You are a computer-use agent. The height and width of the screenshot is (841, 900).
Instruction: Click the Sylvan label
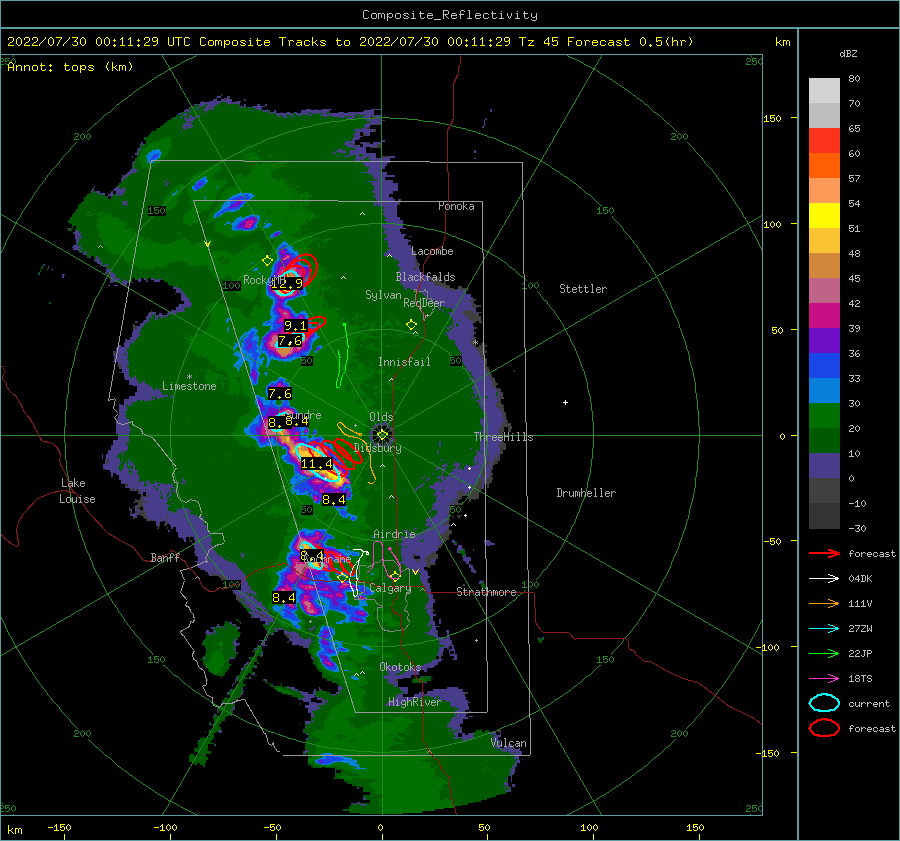[383, 295]
